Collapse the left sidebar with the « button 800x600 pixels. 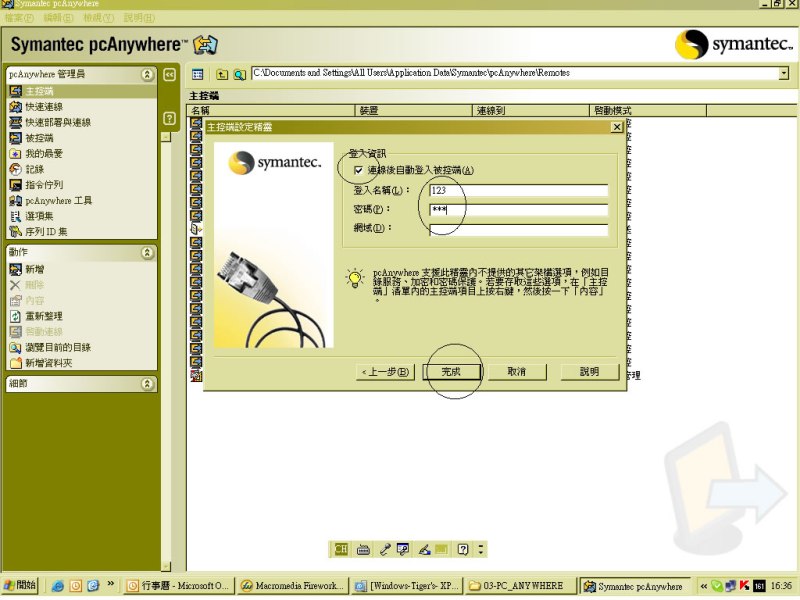pyautogui.click(x=169, y=75)
